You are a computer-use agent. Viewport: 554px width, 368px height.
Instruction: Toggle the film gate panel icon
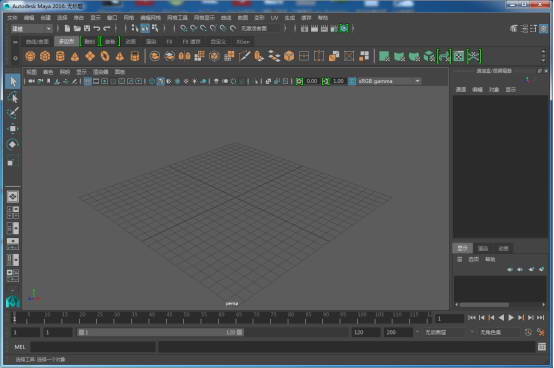tap(96, 82)
